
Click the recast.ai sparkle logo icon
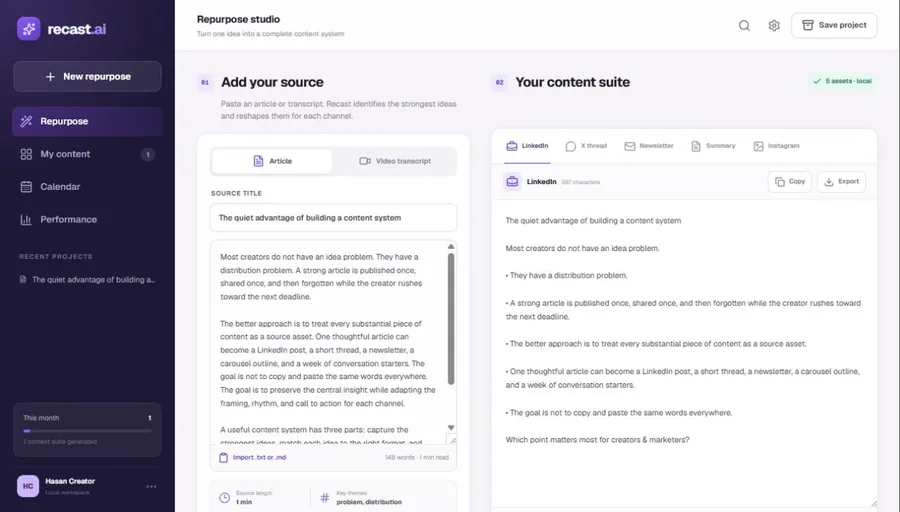pos(29,29)
